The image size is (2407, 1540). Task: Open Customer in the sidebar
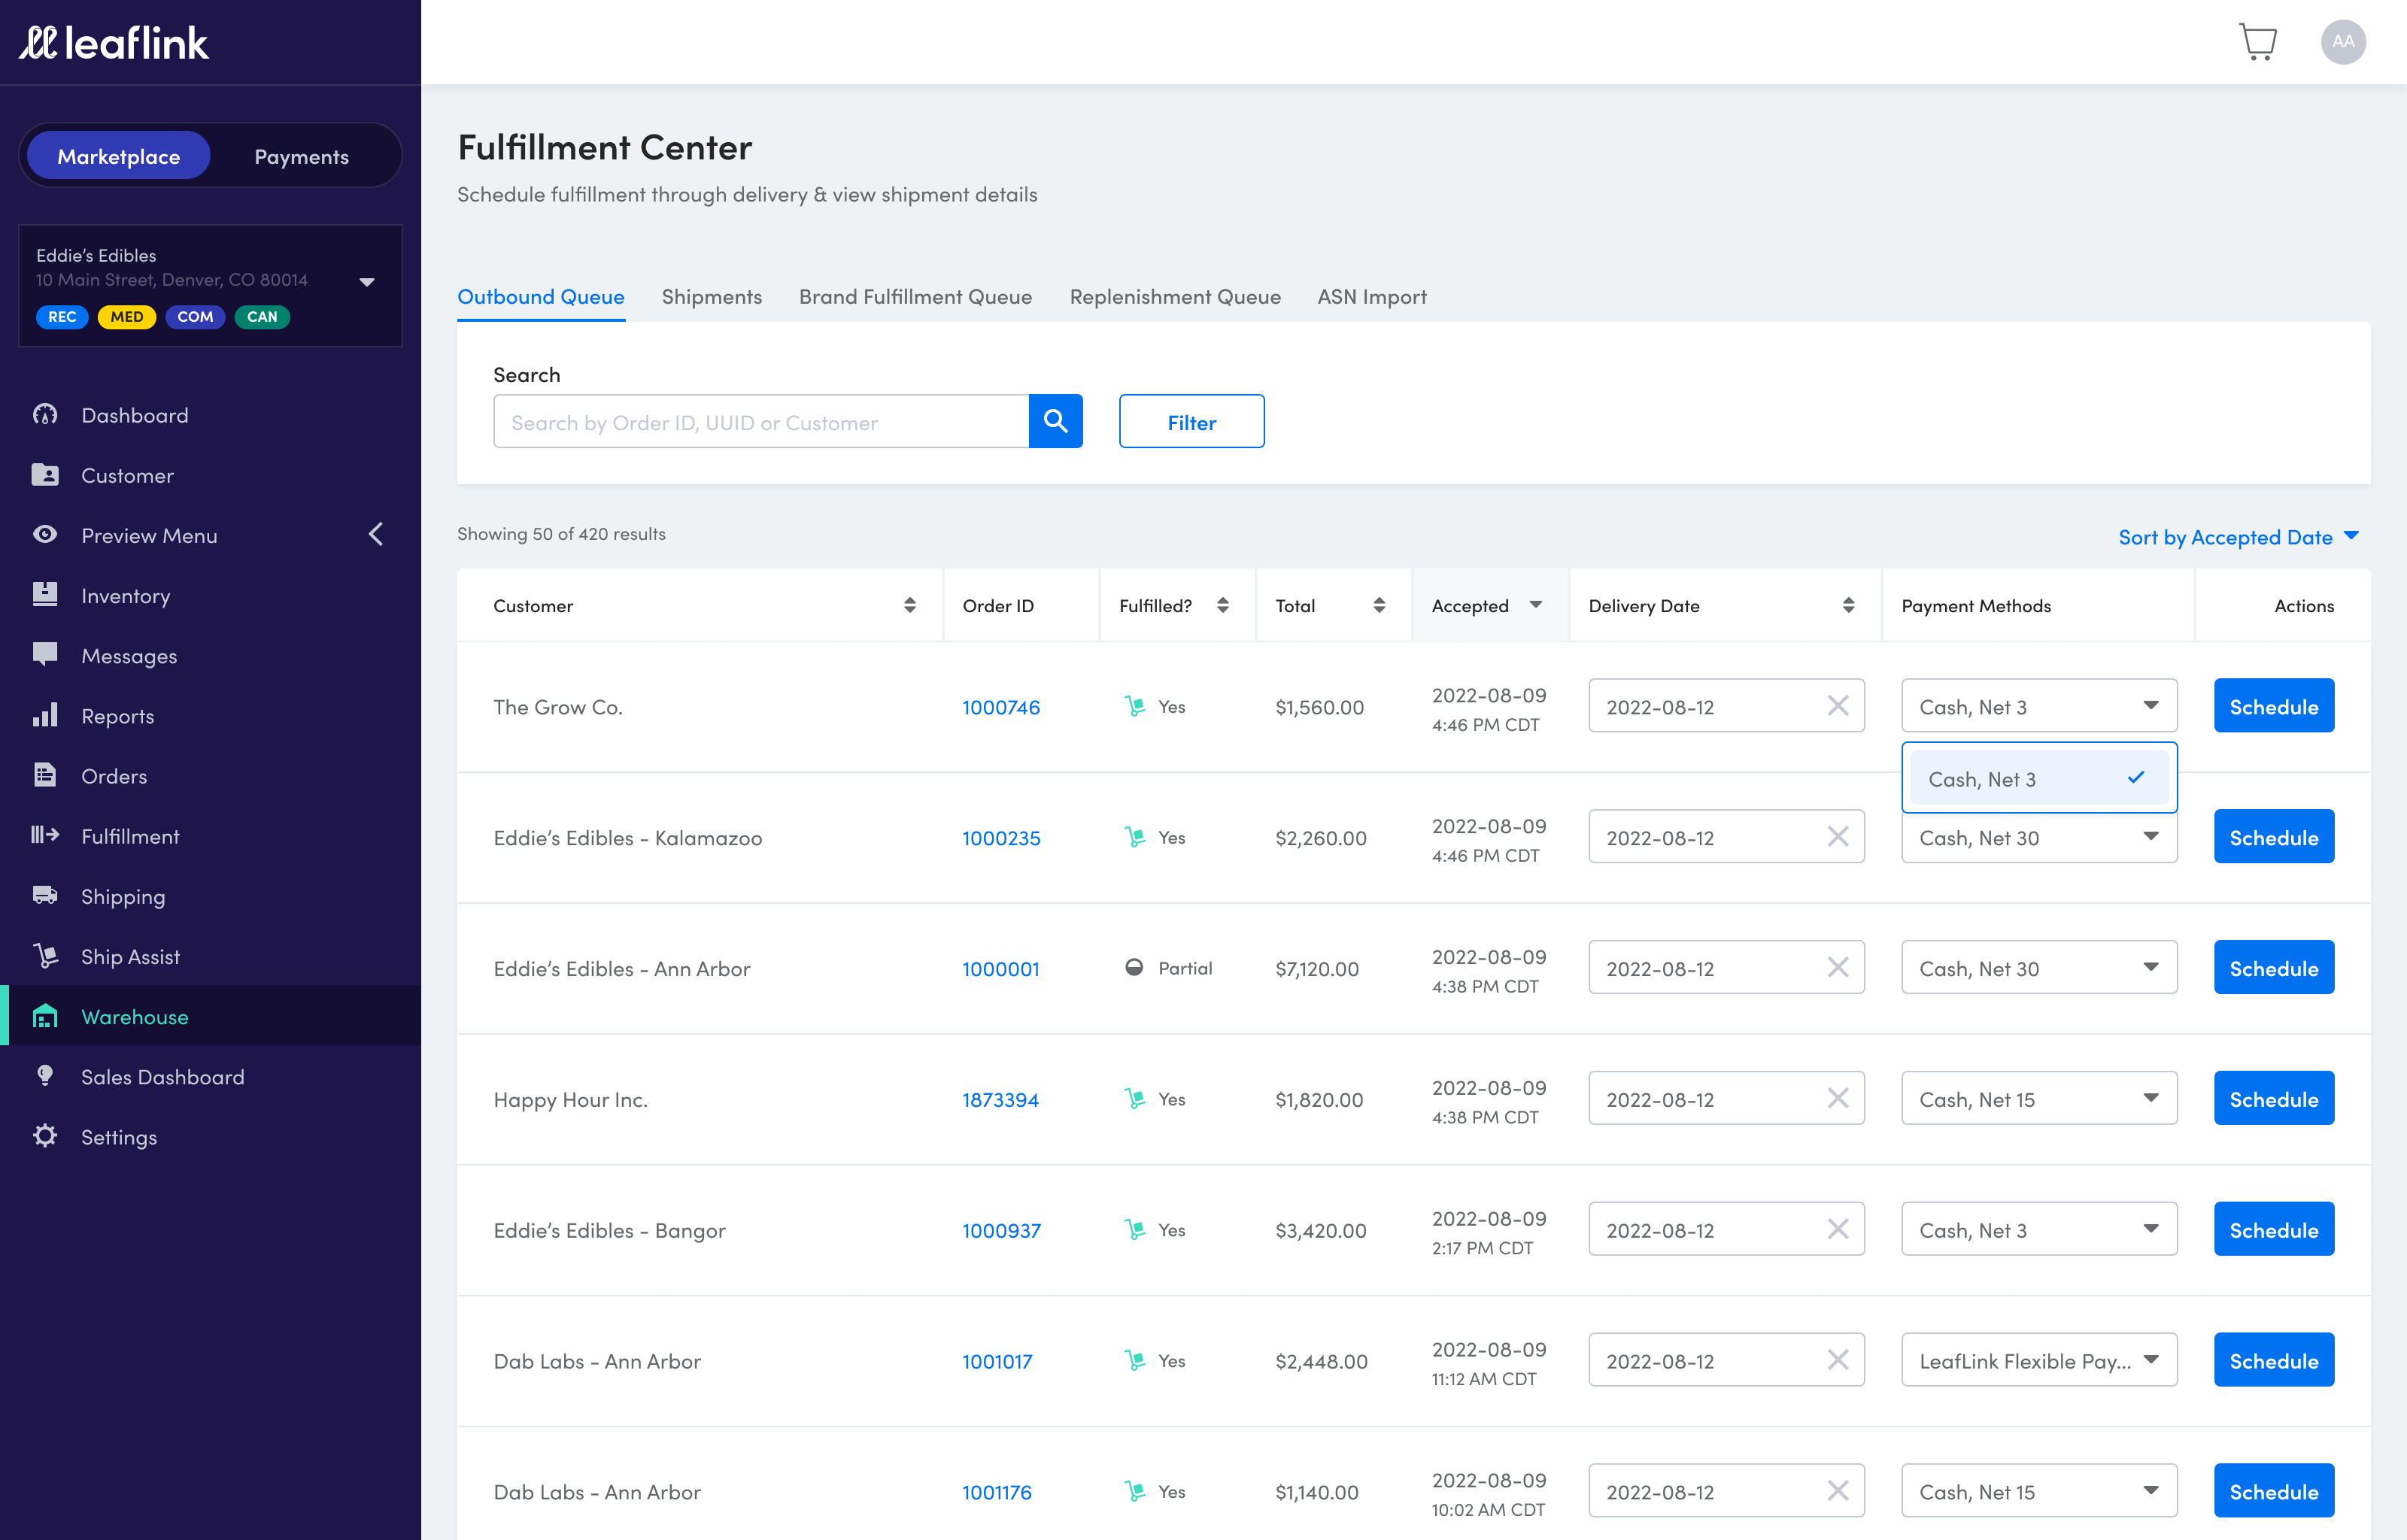(x=210, y=475)
